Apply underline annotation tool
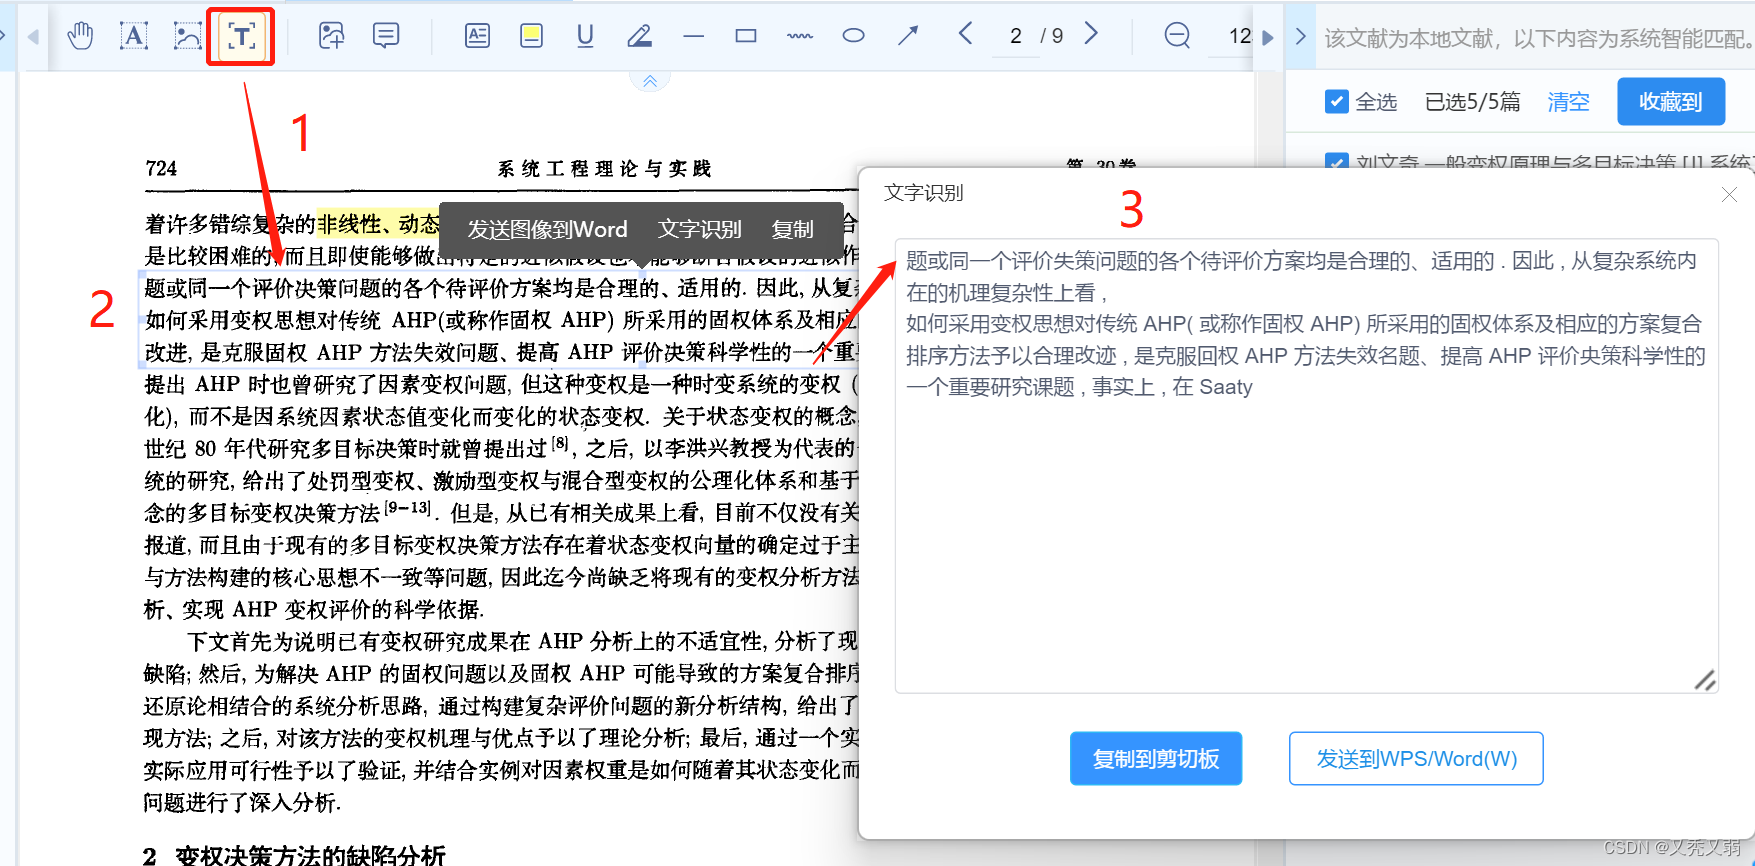 click(x=585, y=36)
